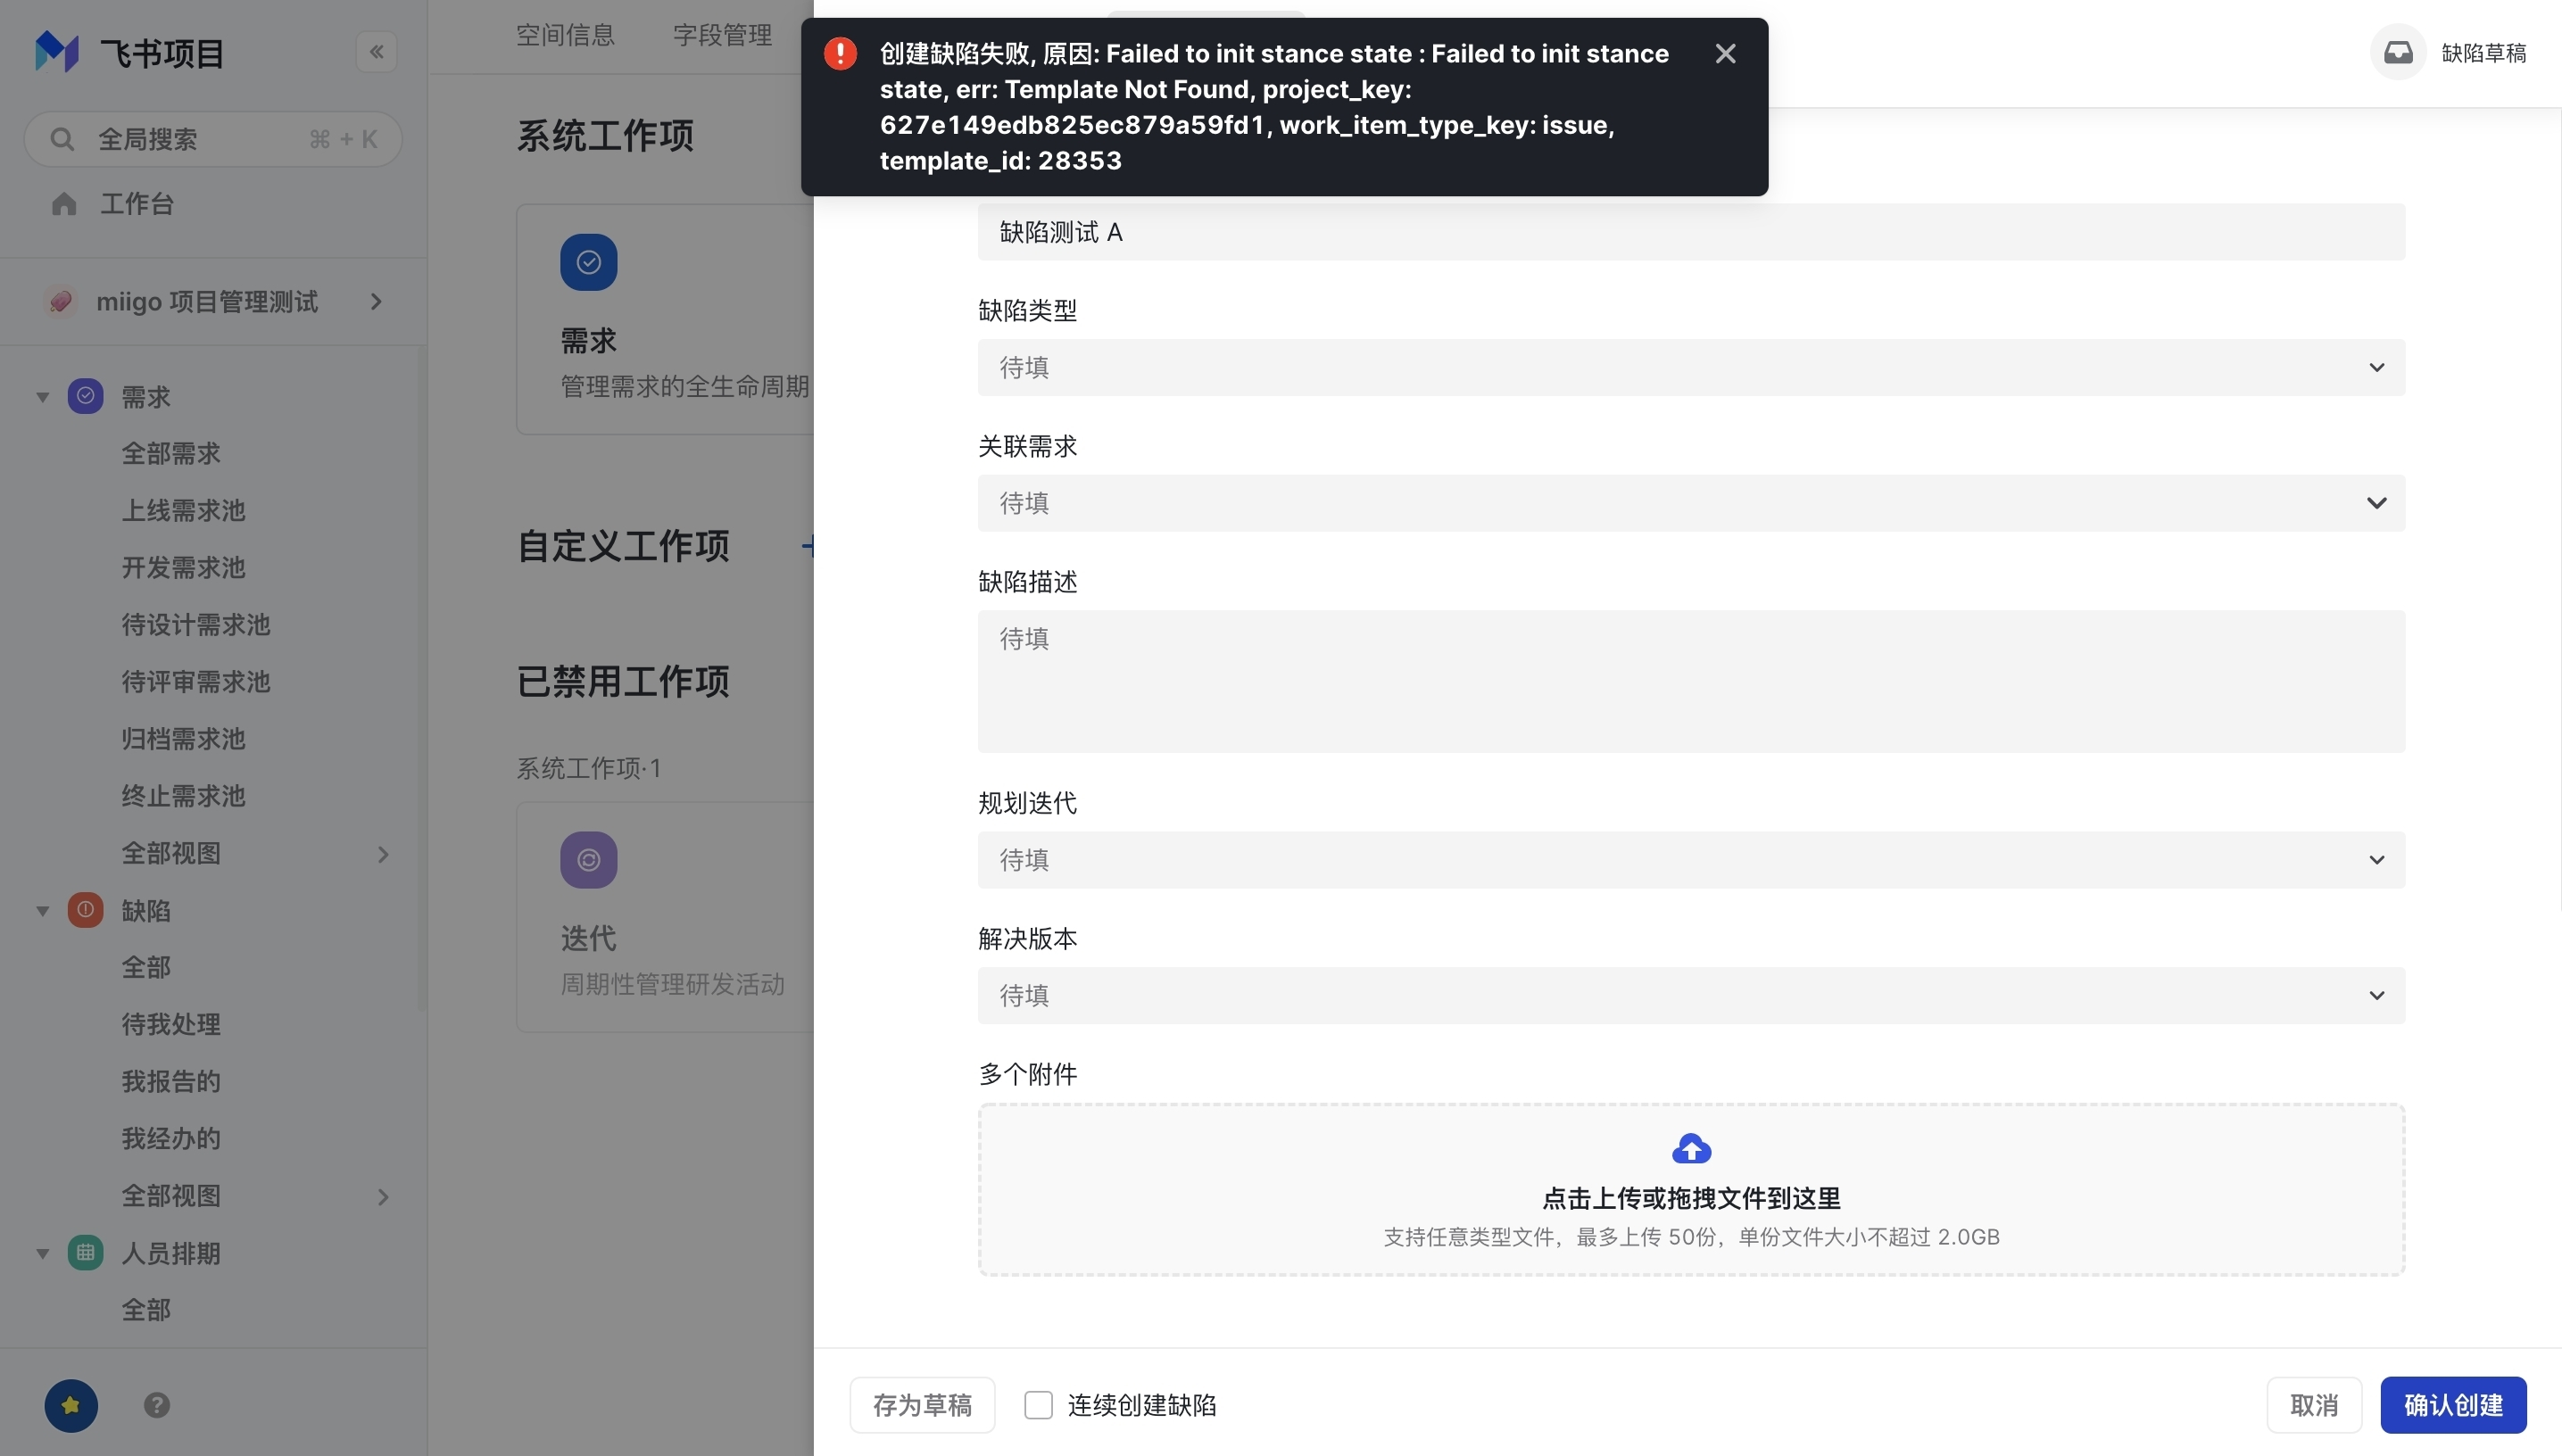Click 系统工作项·1 label
The image size is (2562, 1456).
589,768
